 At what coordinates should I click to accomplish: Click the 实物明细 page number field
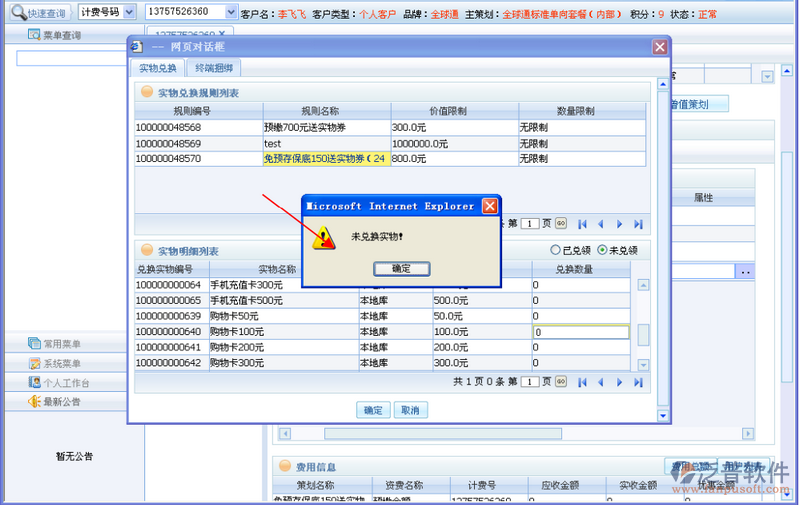coord(530,382)
